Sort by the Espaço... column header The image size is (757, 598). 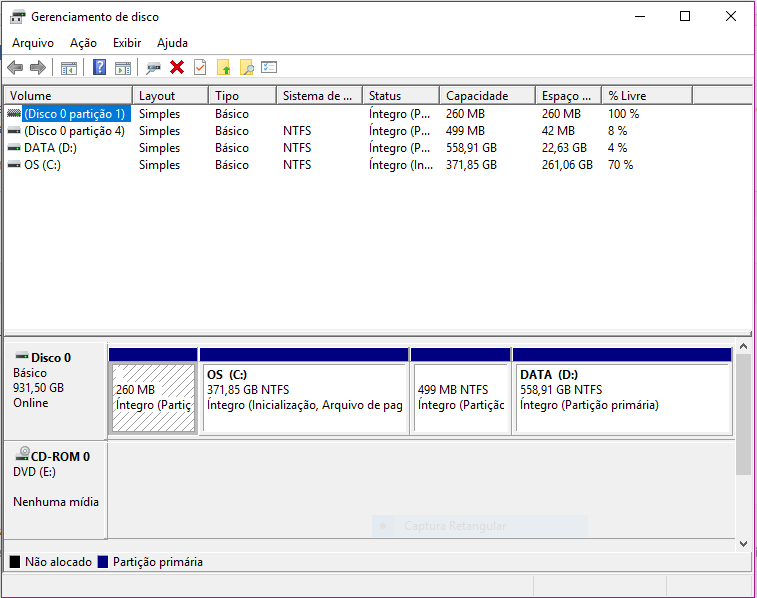[x=569, y=96]
